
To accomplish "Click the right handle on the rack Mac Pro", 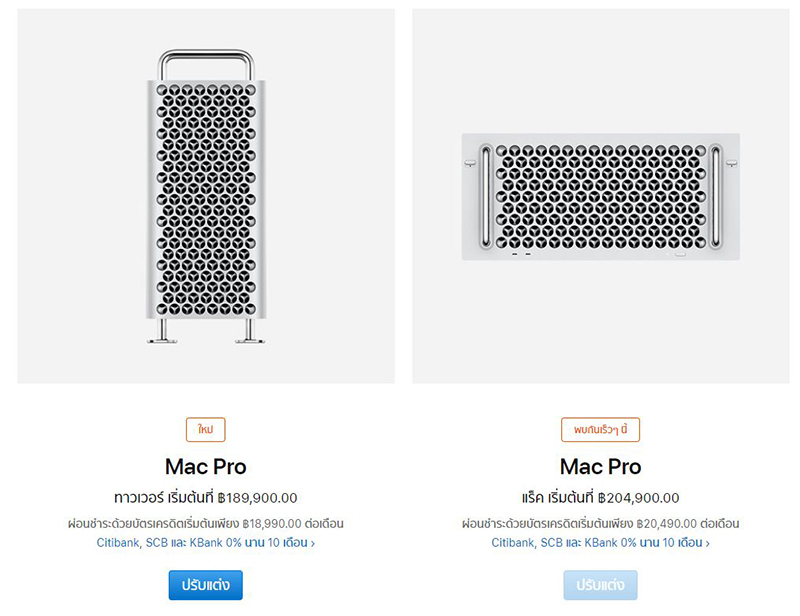I will click(716, 197).
